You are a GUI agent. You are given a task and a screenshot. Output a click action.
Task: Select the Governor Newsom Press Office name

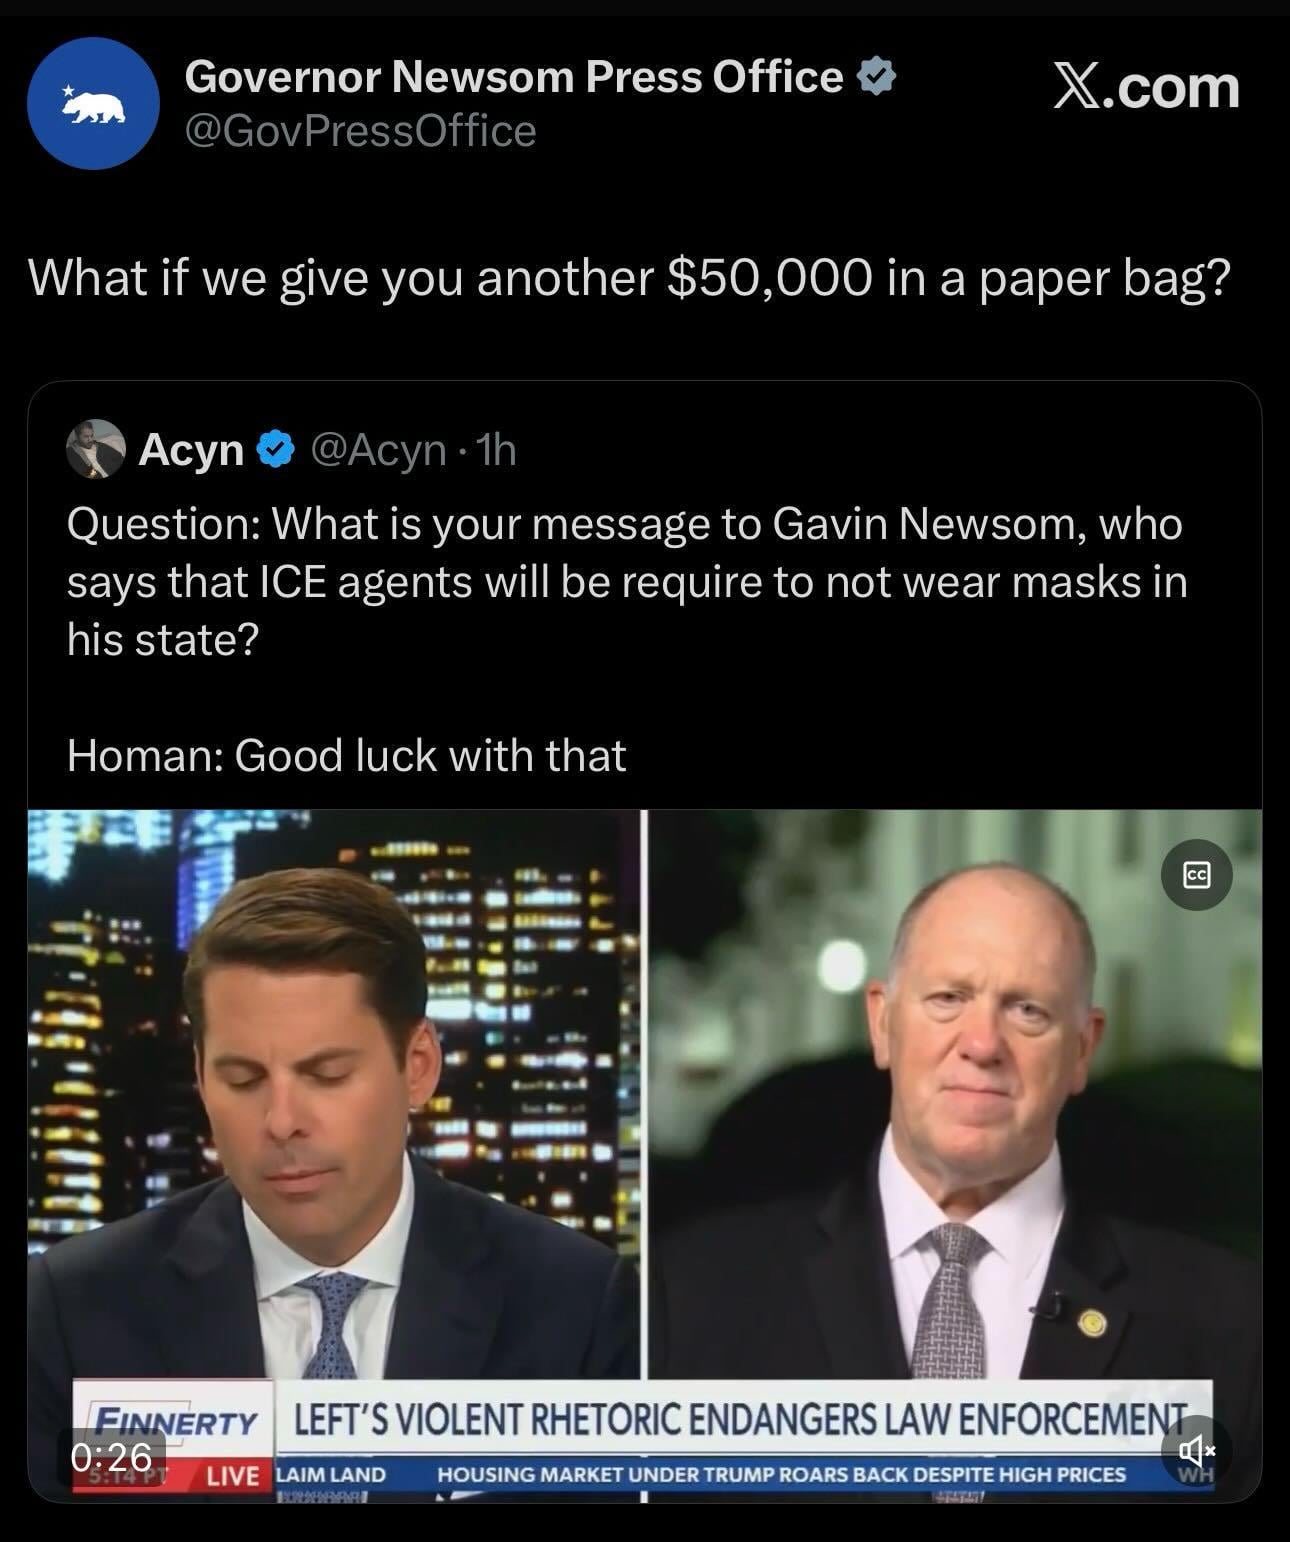pos(514,77)
